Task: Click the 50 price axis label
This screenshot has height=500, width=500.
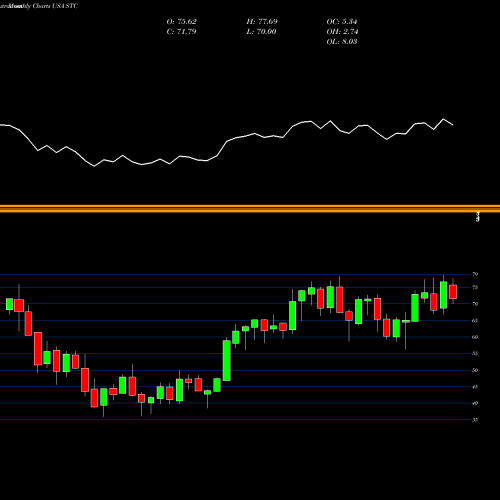Action: click(475, 370)
